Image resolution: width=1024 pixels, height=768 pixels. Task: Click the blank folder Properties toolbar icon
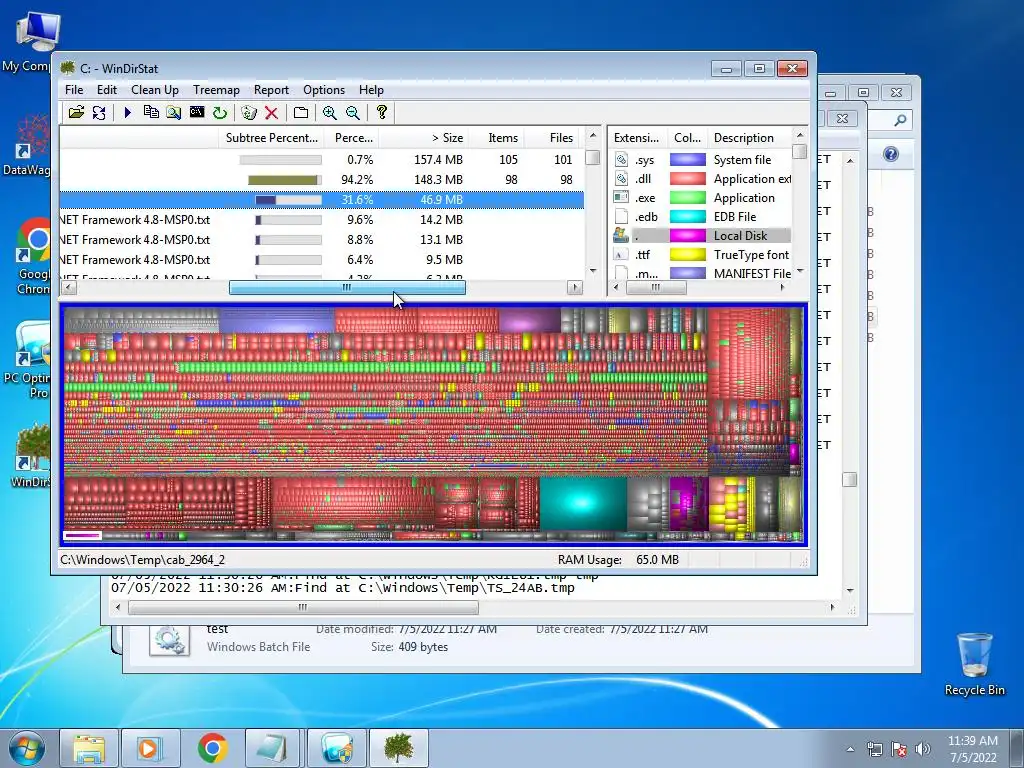tap(300, 112)
